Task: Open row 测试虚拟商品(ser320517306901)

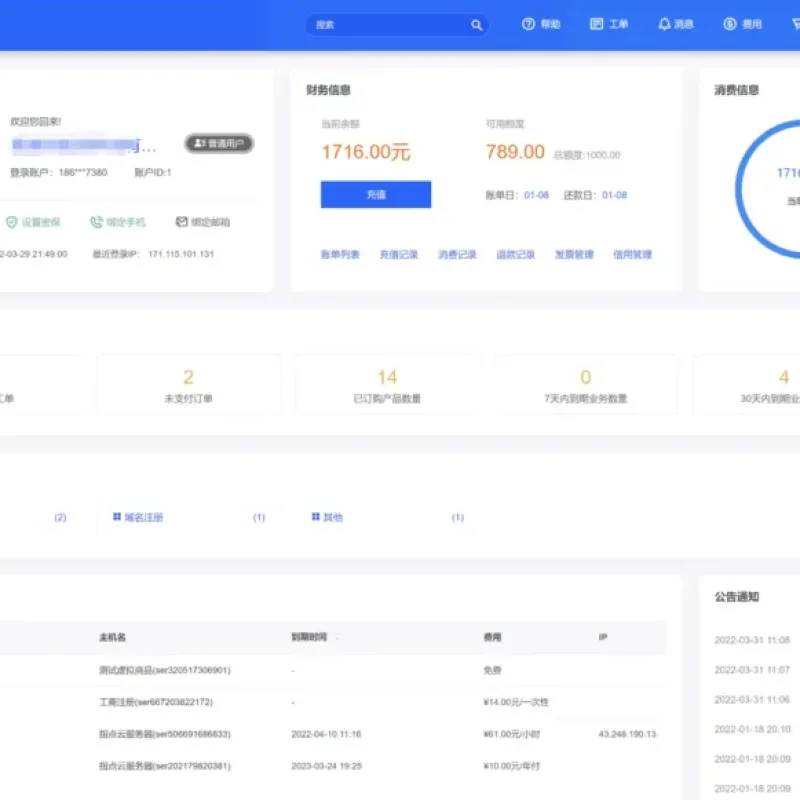Action: pyautogui.click(x=165, y=670)
